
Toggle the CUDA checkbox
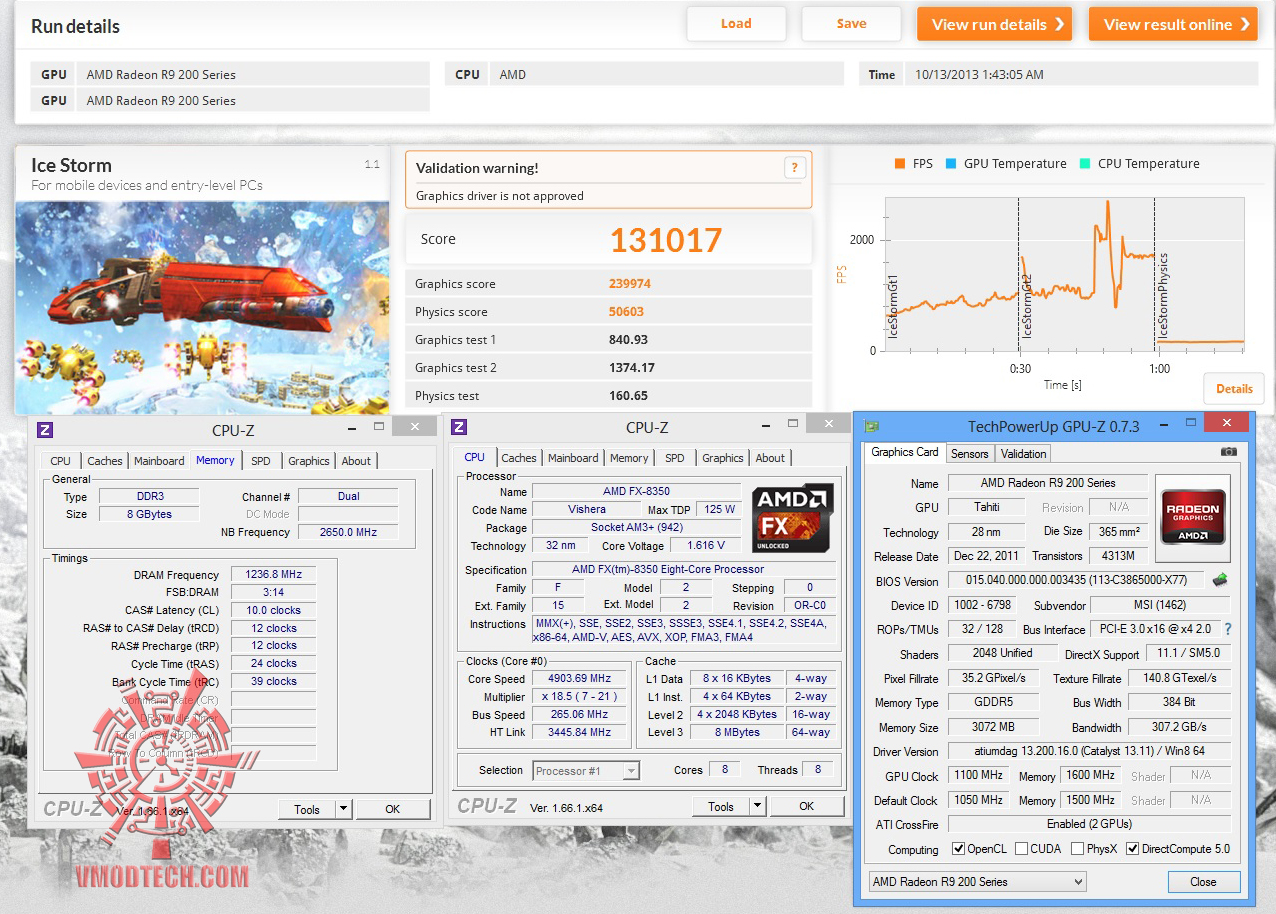(1021, 849)
